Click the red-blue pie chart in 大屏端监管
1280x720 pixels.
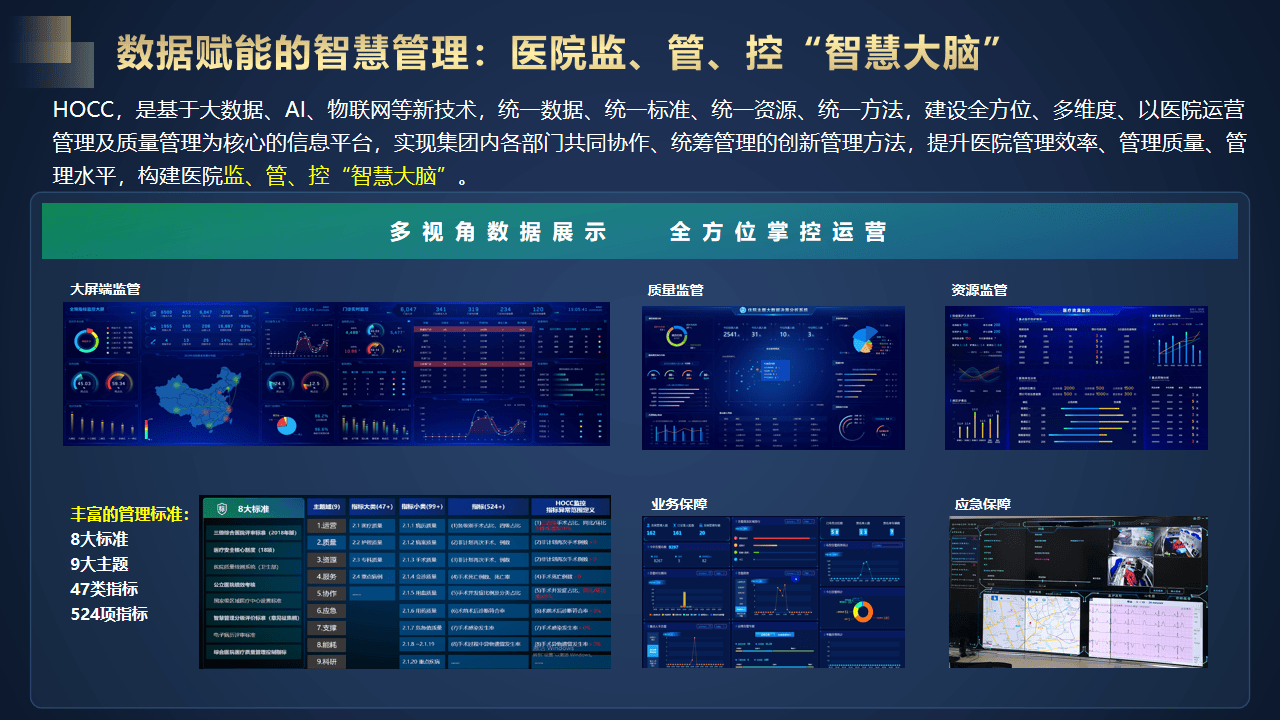tap(286, 425)
